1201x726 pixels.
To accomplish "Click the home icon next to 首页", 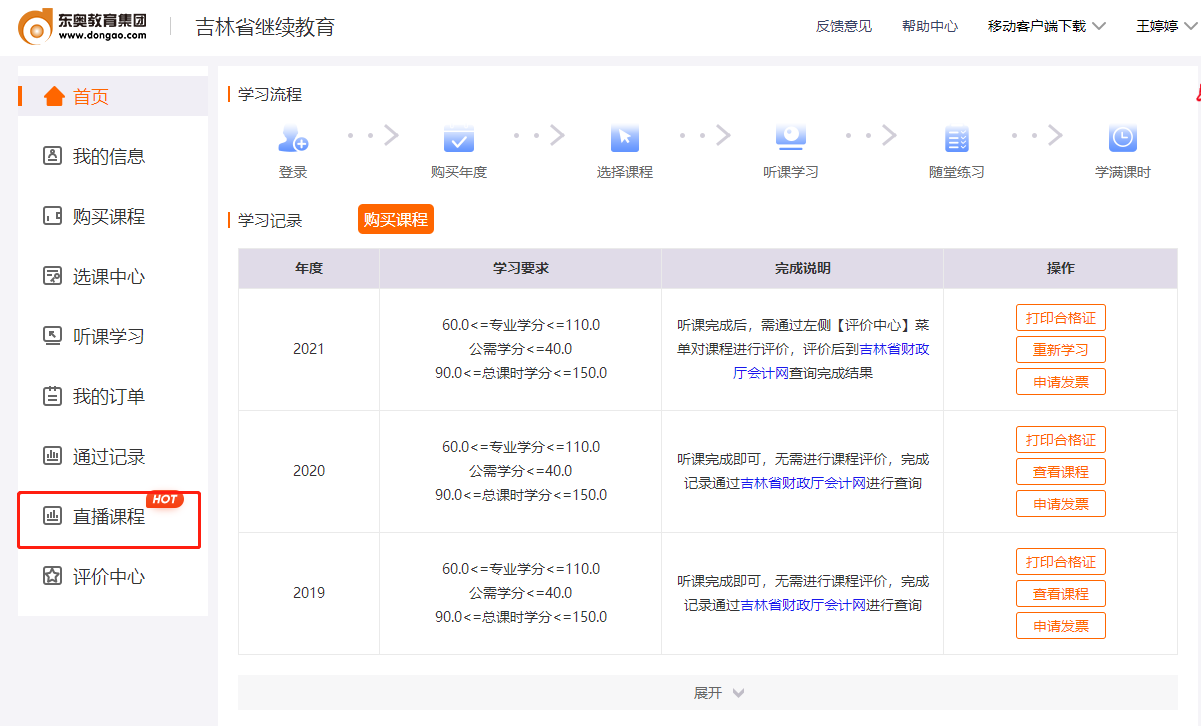I will click(54, 96).
